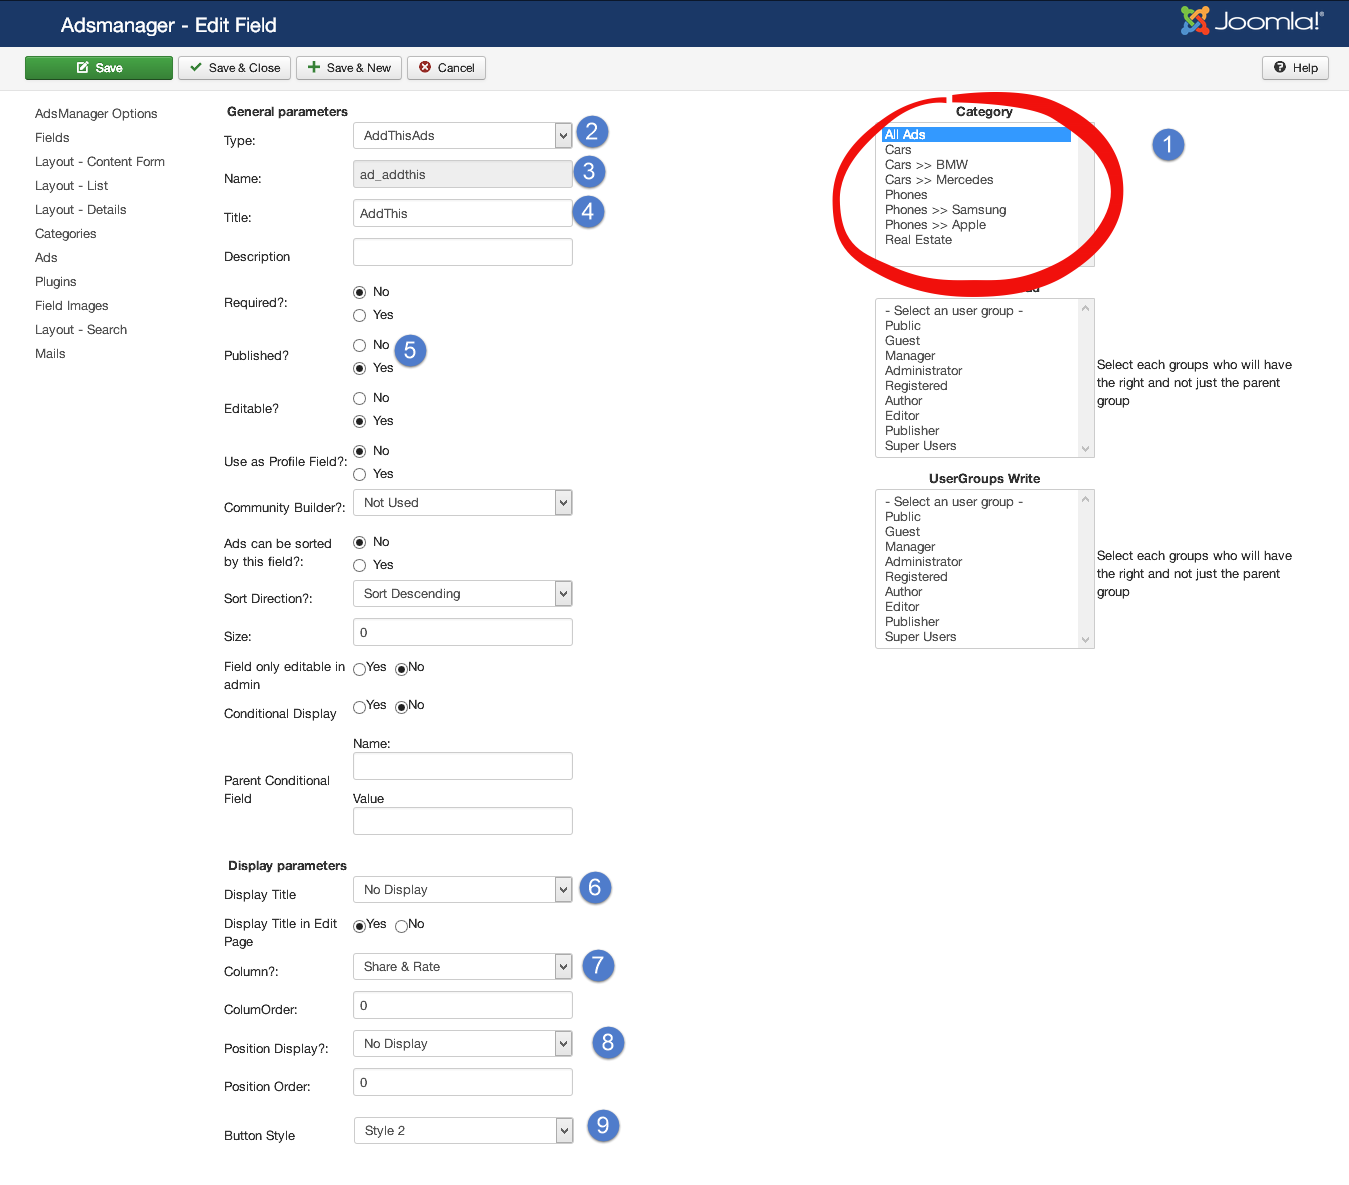Image resolution: width=1349 pixels, height=1185 pixels.
Task: Enable Conditional Display Yes option
Action: tap(360, 708)
